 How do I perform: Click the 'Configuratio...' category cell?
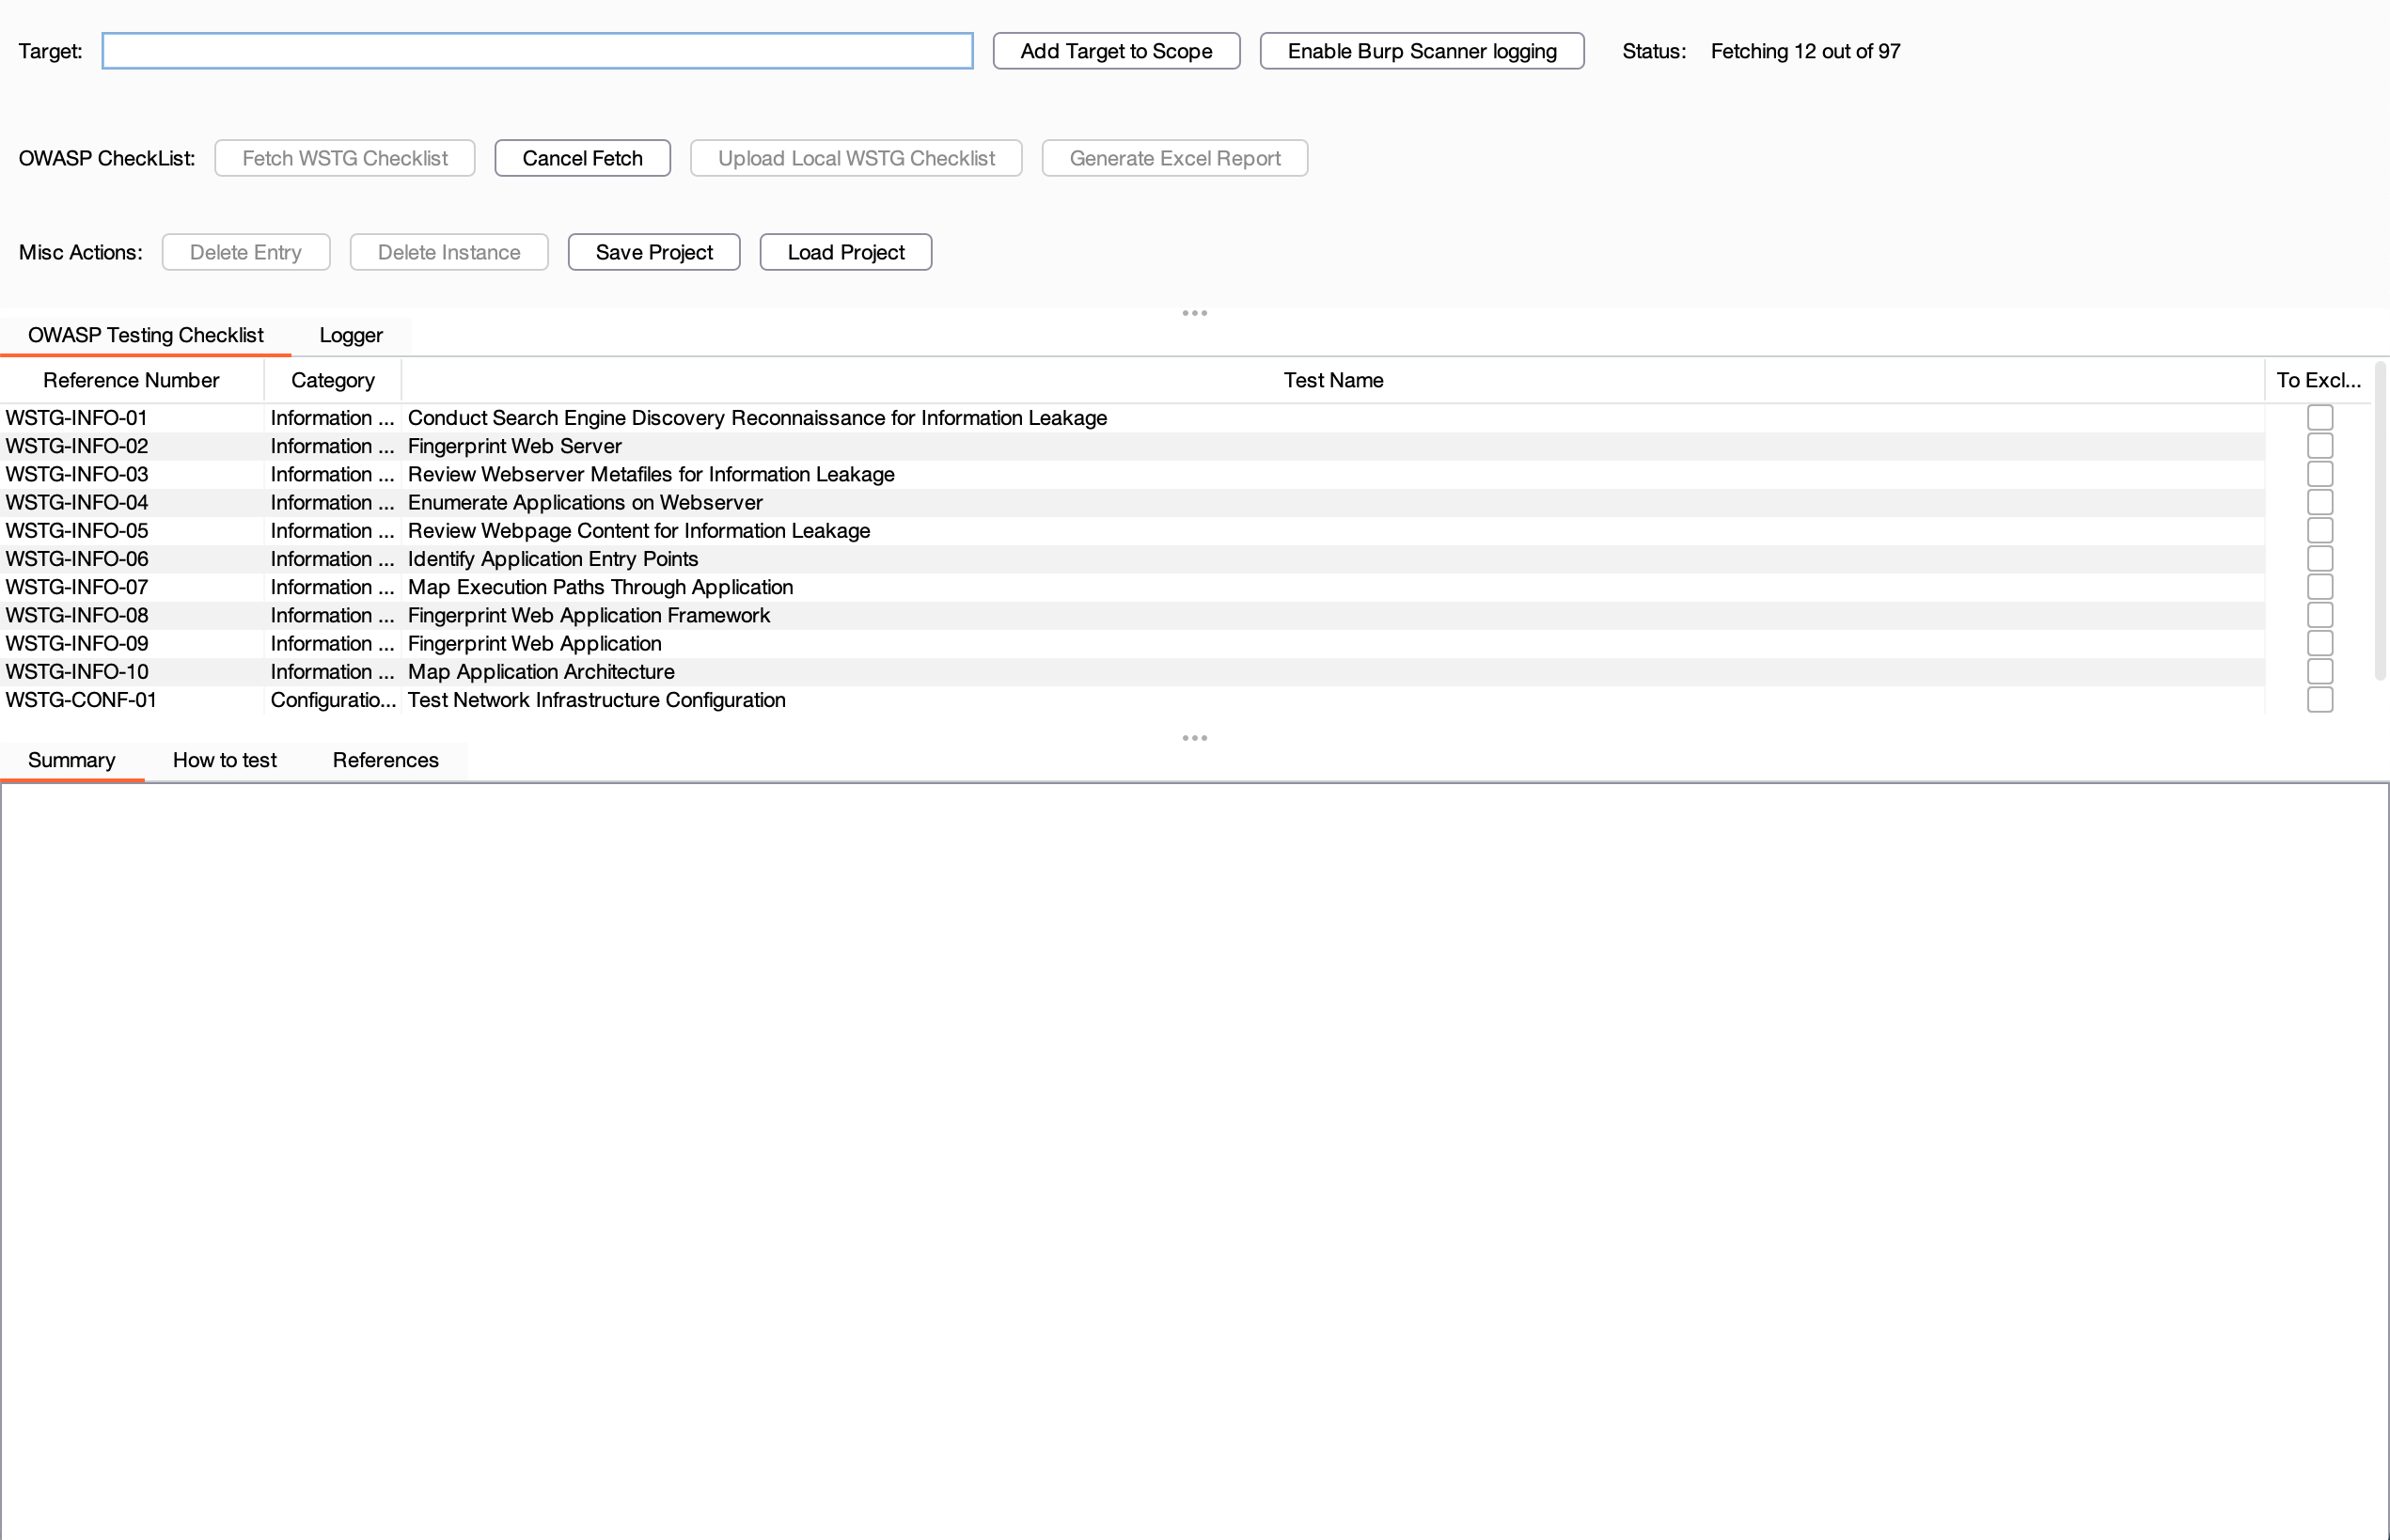point(333,700)
